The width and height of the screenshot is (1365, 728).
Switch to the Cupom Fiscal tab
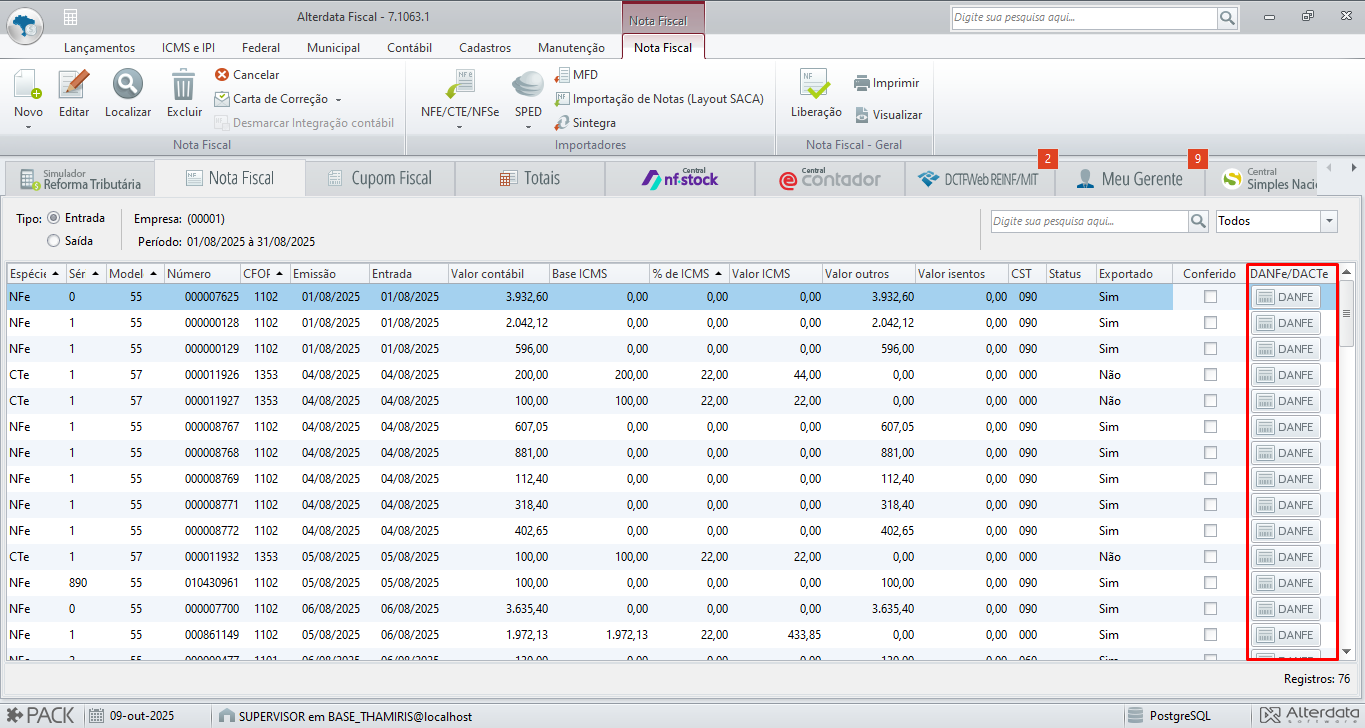point(380,179)
